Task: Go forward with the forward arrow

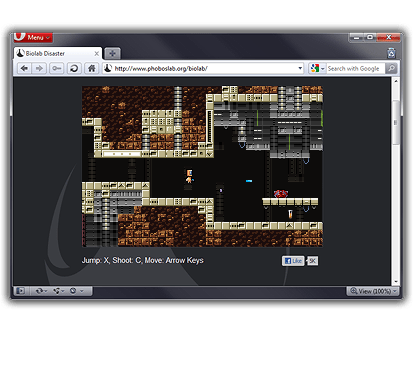Action: (39, 69)
